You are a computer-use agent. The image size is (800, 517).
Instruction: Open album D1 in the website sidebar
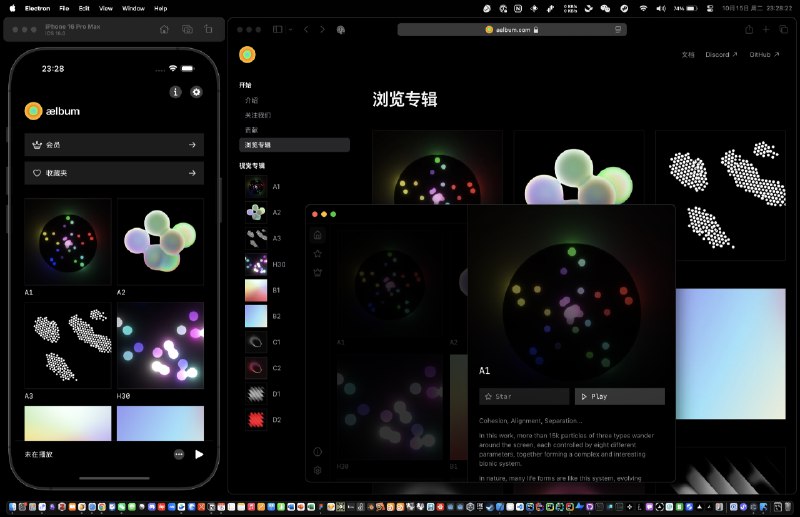click(263, 393)
